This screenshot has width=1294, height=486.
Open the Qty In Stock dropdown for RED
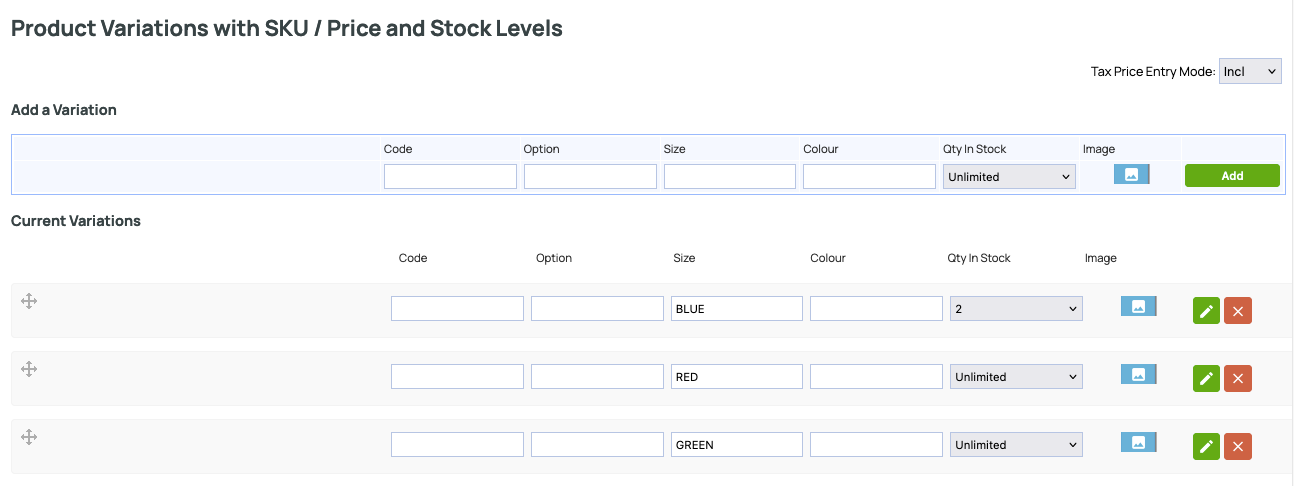1016,377
